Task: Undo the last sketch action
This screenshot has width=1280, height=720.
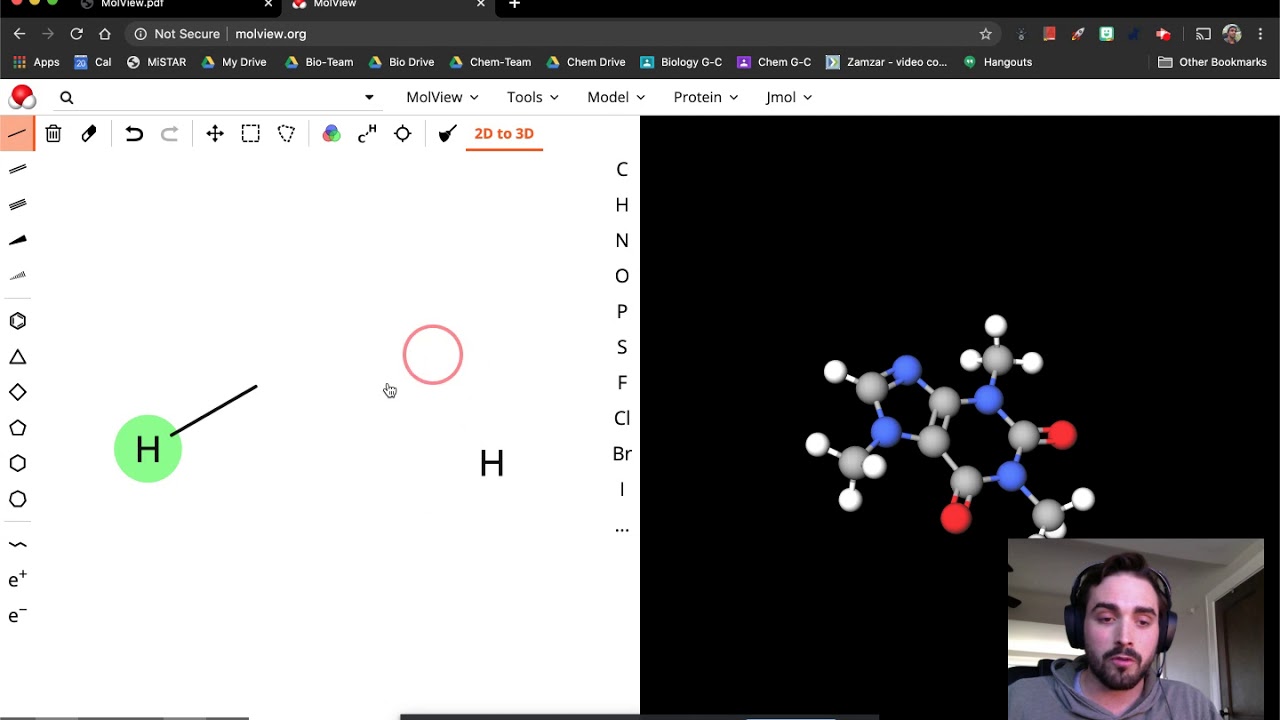Action: coord(134,133)
